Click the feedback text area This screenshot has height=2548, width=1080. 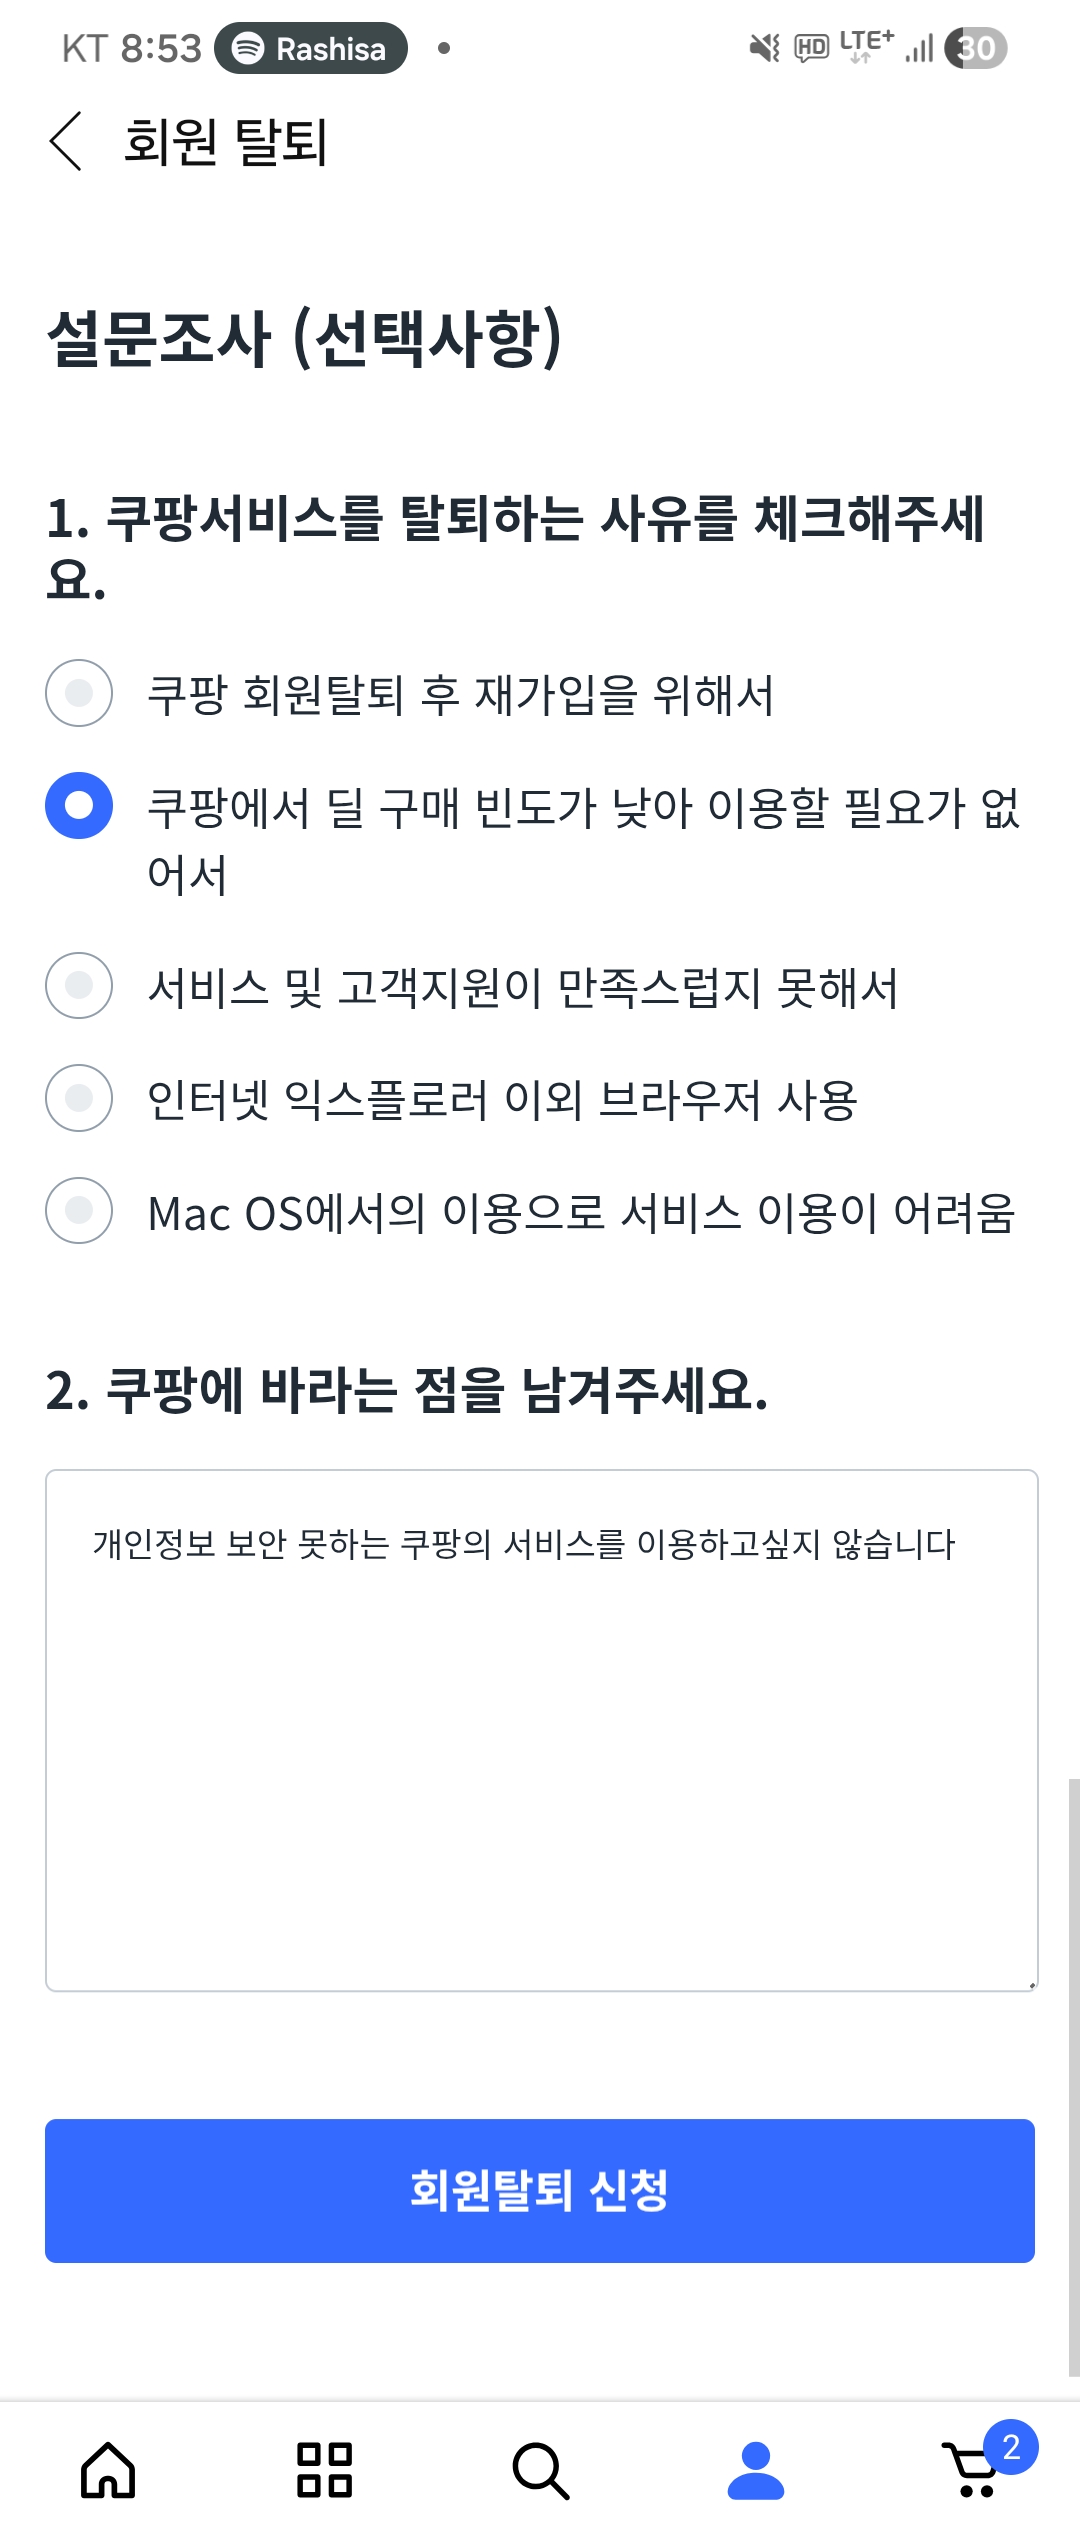coord(541,1730)
